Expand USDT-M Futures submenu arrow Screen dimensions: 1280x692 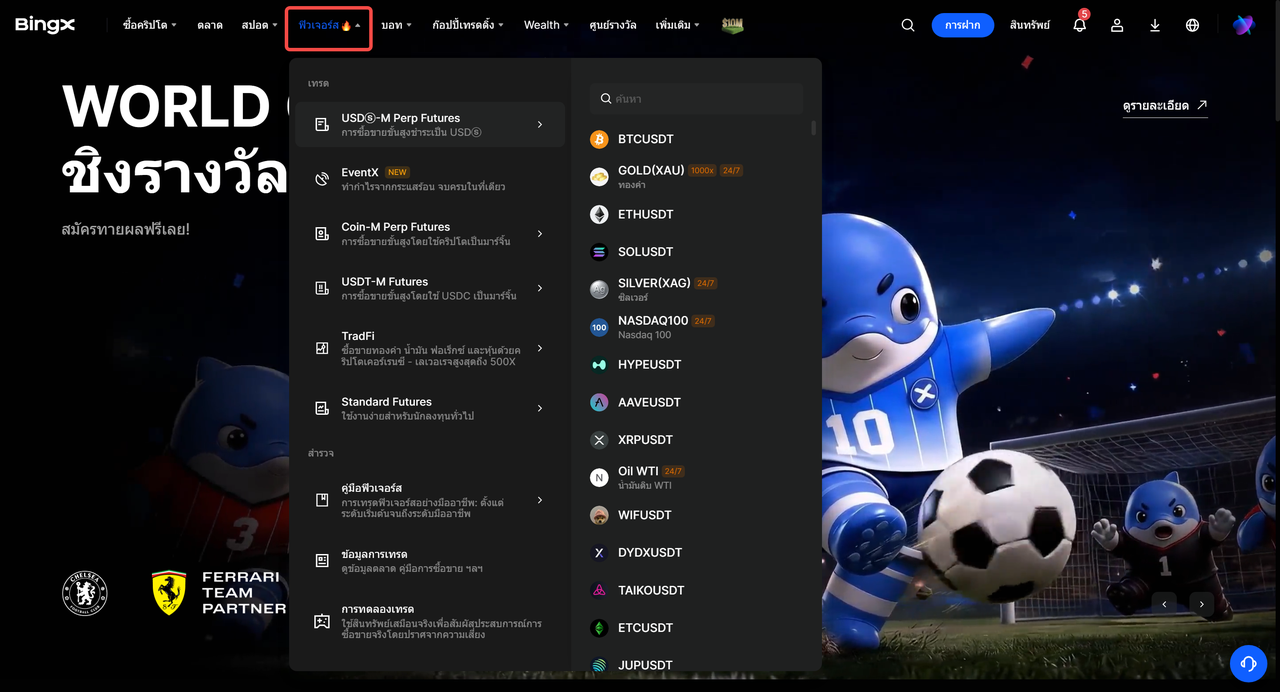540,288
